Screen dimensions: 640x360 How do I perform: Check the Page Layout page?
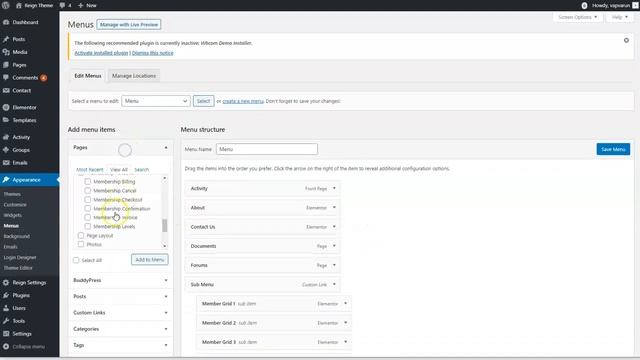[81, 235]
